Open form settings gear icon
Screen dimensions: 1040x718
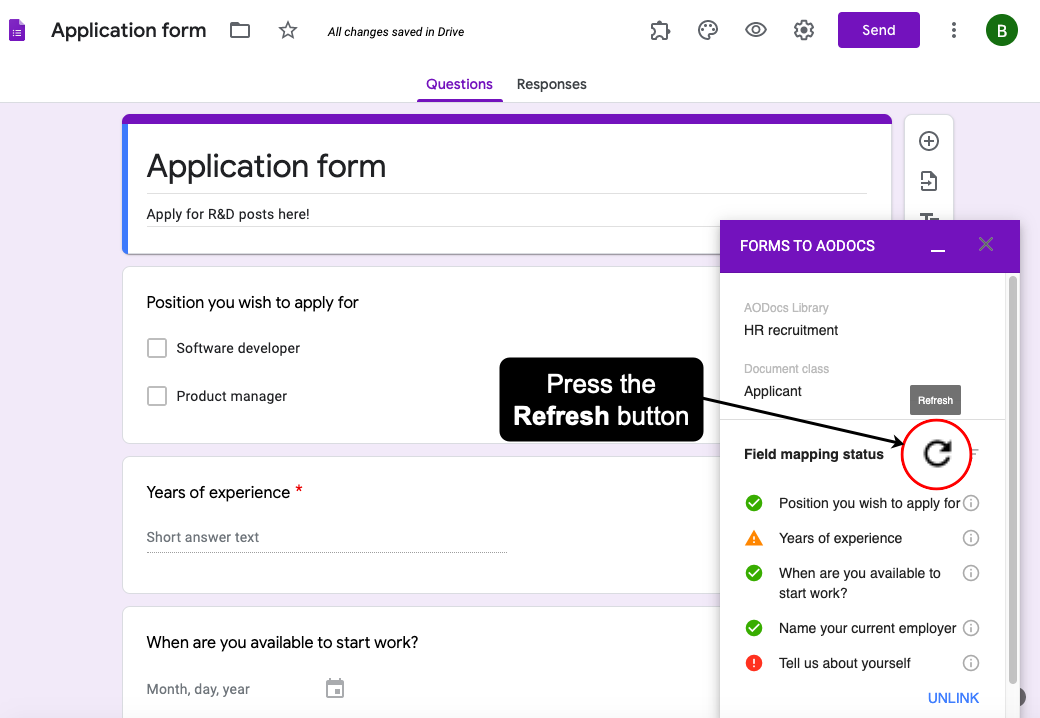804,30
